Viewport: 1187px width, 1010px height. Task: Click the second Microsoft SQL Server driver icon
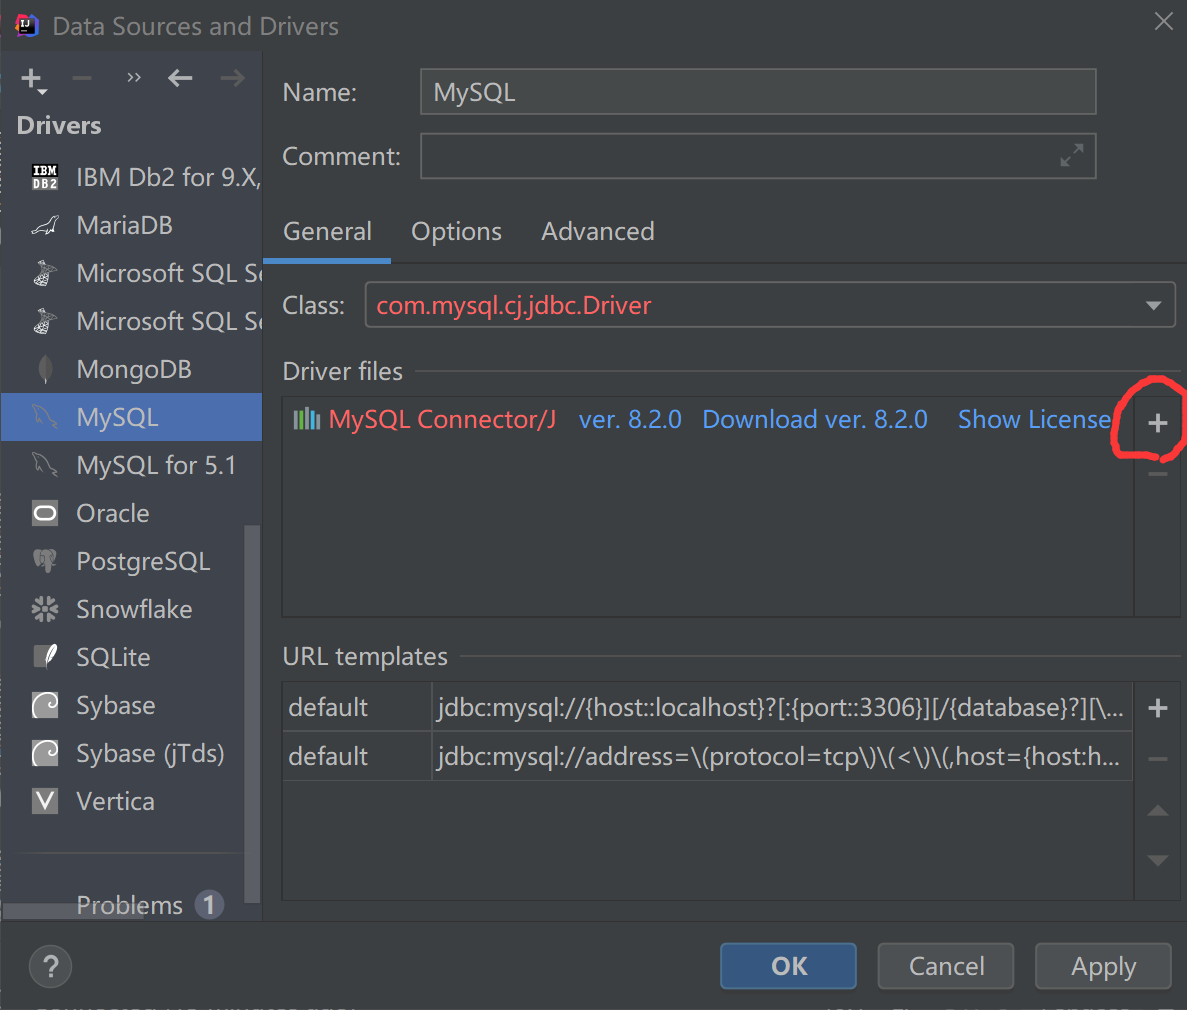tap(45, 321)
